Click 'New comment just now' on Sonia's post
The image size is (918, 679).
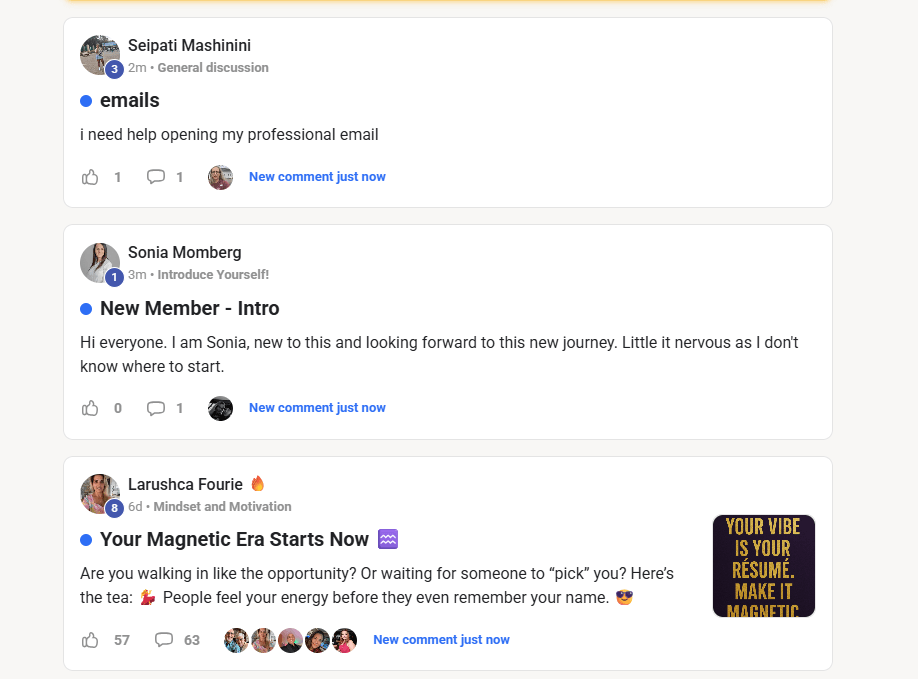tap(317, 408)
